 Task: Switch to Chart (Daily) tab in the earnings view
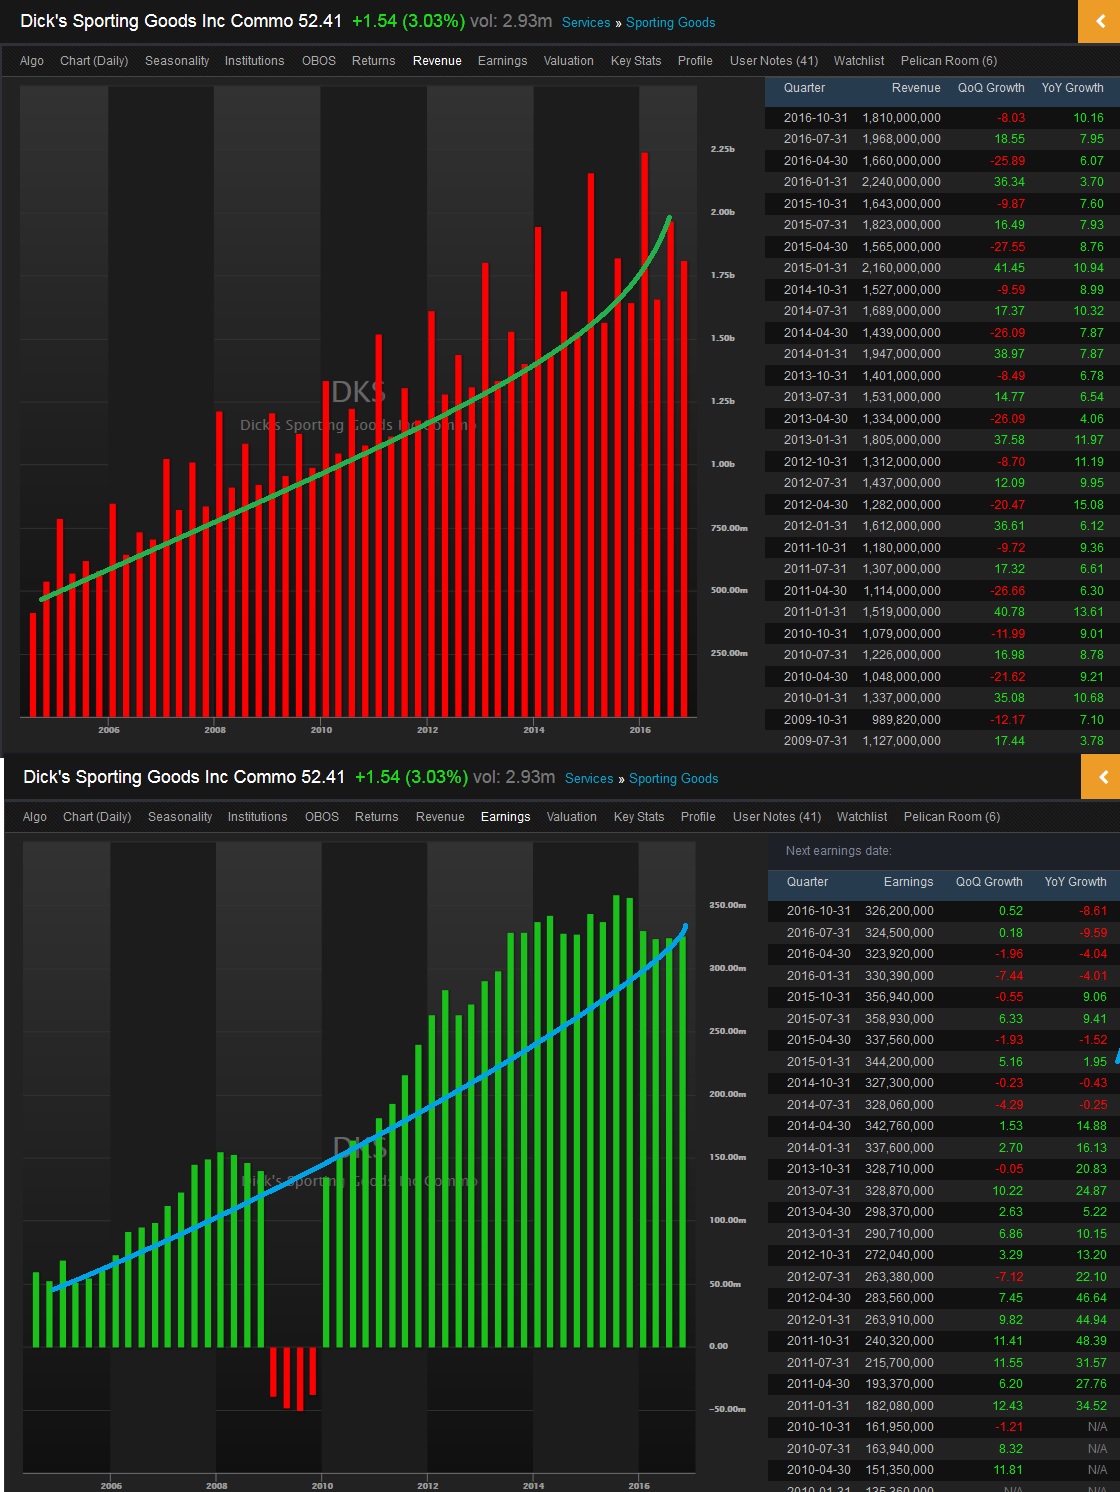(97, 817)
